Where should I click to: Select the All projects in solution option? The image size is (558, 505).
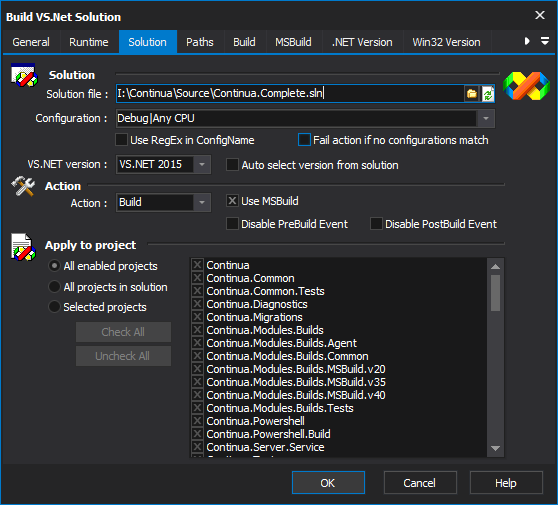click(54, 287)
